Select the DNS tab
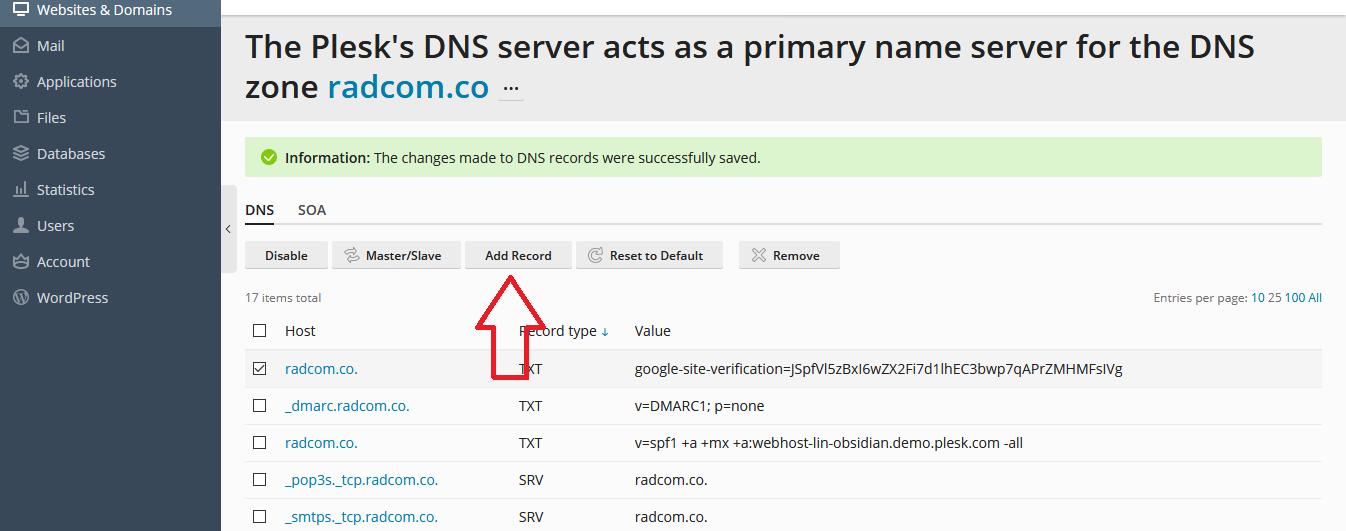 click(x=259, y=210)
